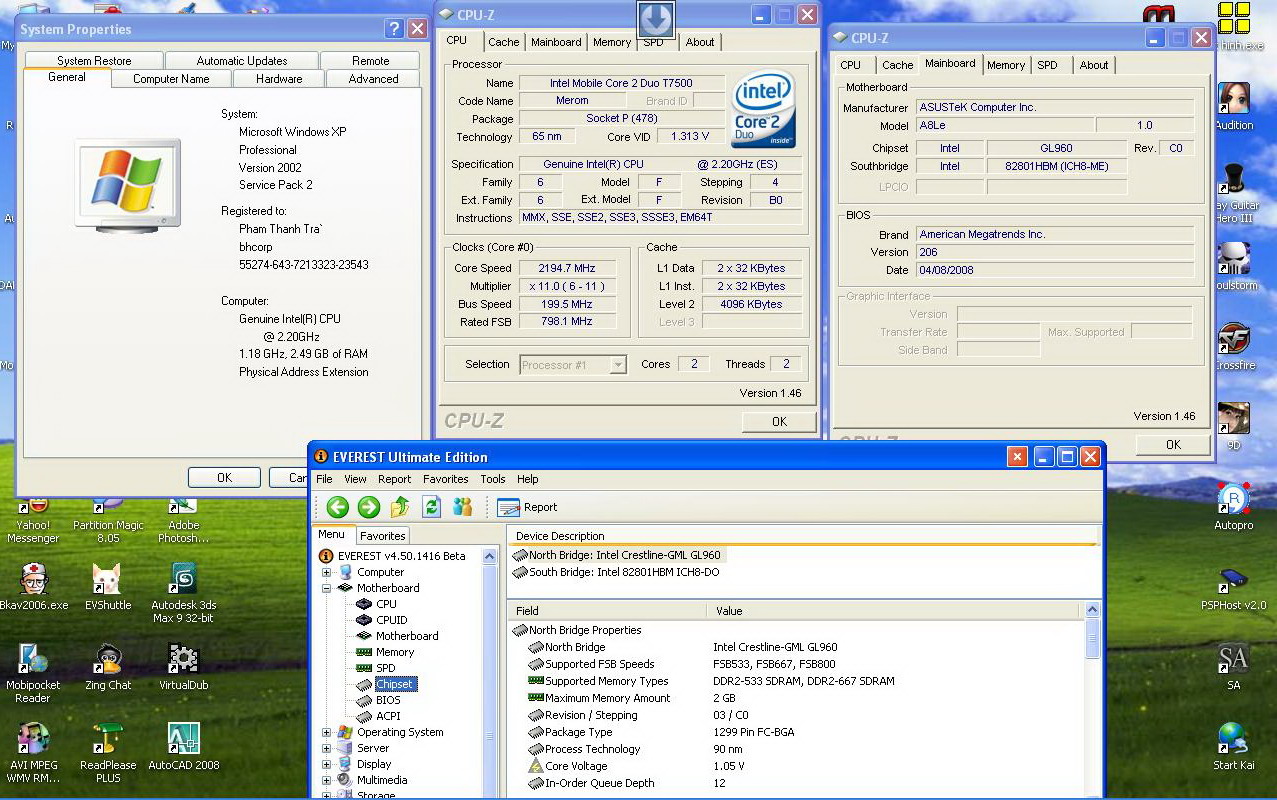Open About tab in the left CPU-Z window

click(x=700, y=42)
